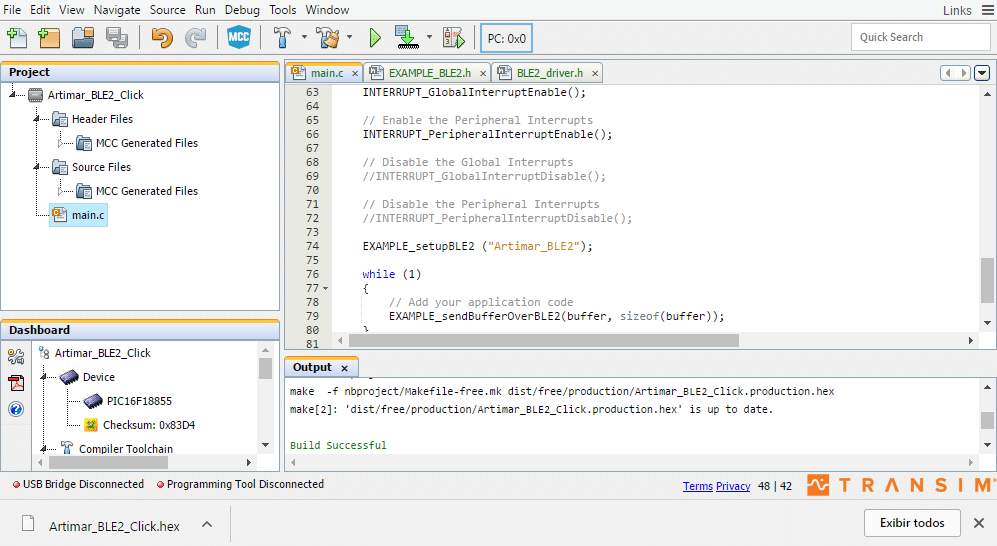Select Checksum: 0x83D4 entry
This screenshot has width=997, height=546.
pyautogui.click(x=149, y=425)
